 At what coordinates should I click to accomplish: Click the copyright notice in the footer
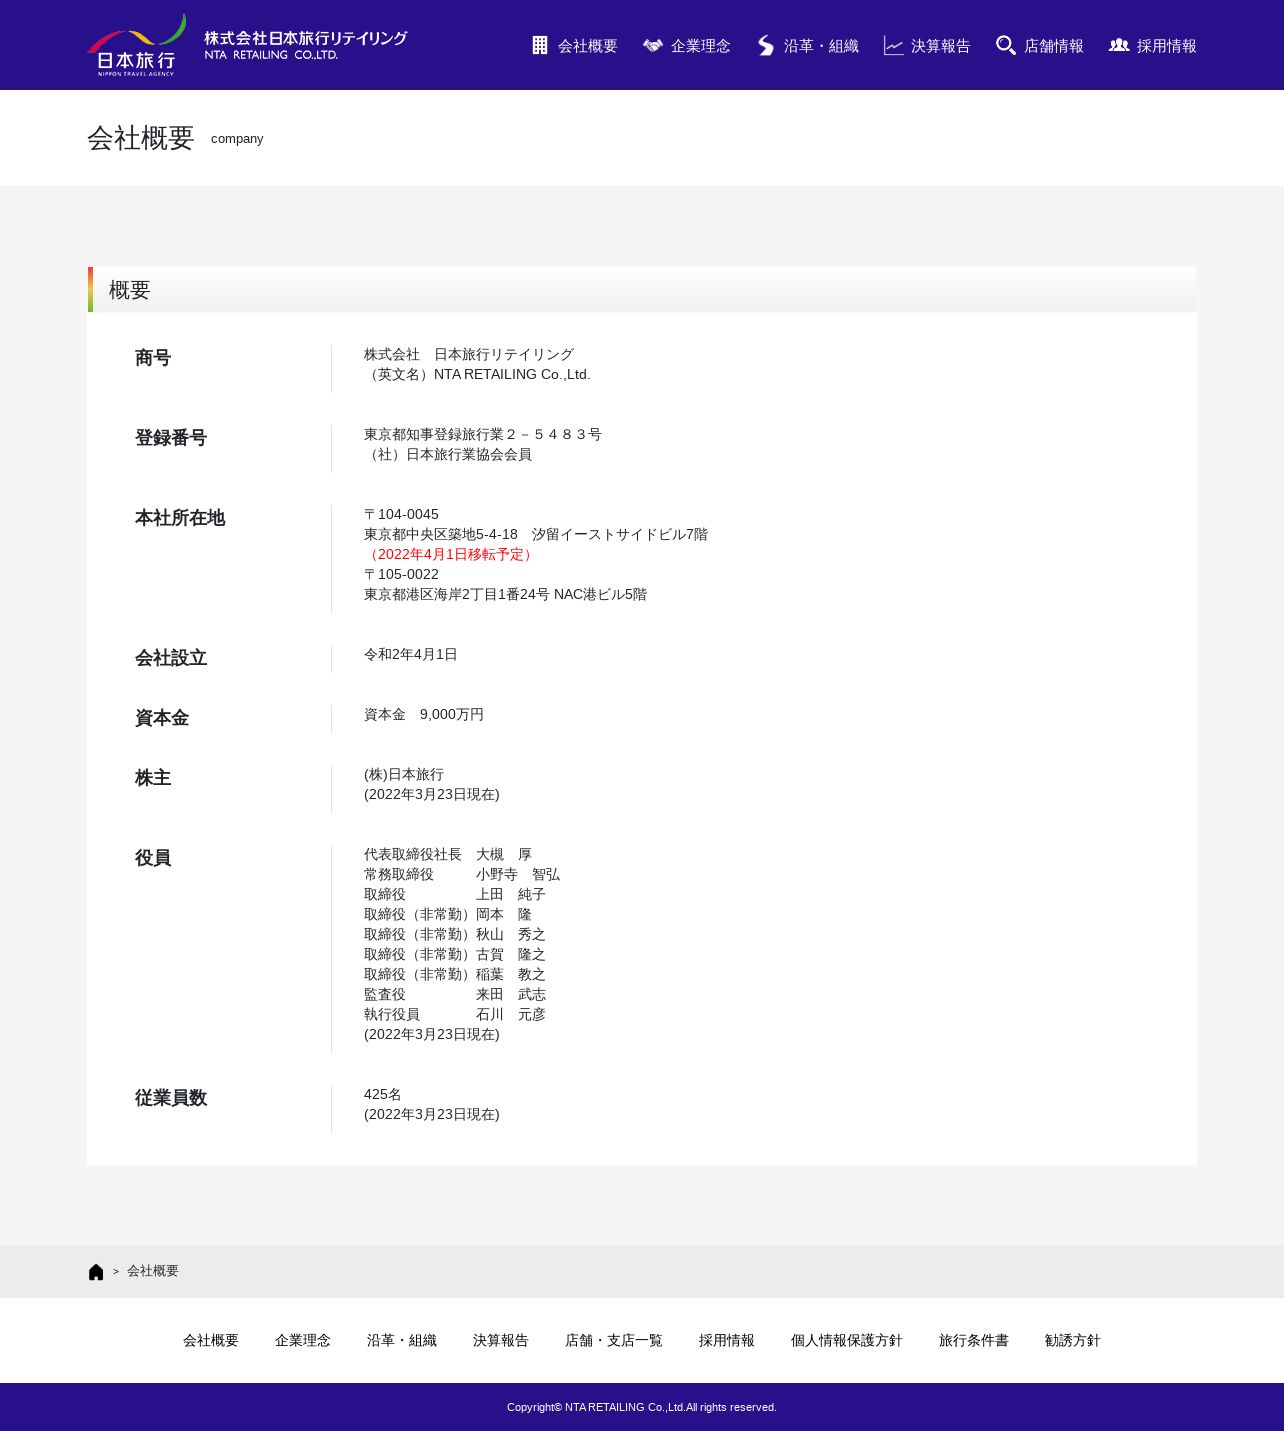642,1407
